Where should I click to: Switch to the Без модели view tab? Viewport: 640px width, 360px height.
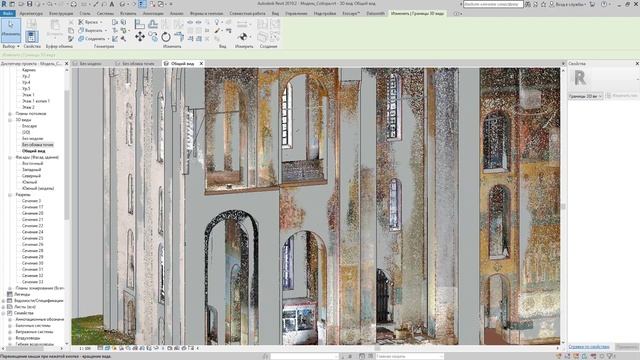tap(91, 64)
